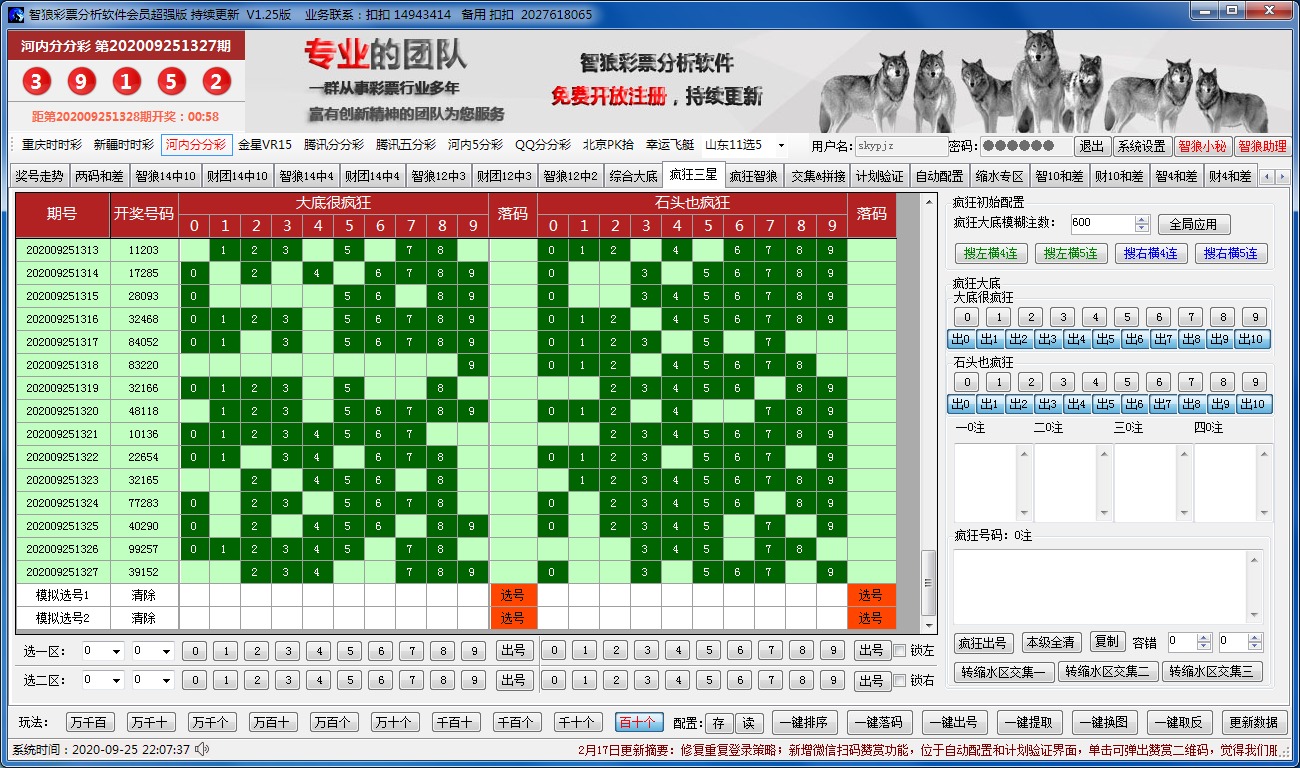Click the speaker icon in the status bar
Viewport: 1300px width, 768px height.
click(x=203, y=749)
